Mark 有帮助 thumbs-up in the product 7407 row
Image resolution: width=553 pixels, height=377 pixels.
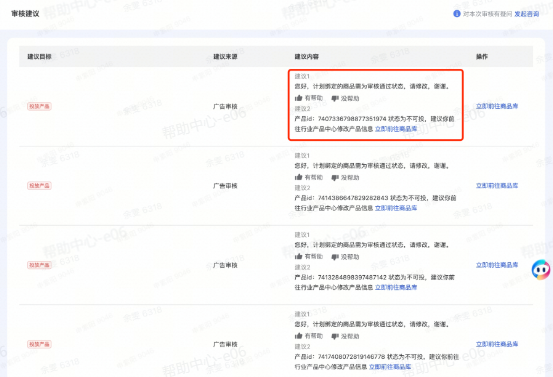tap(309, 98)
